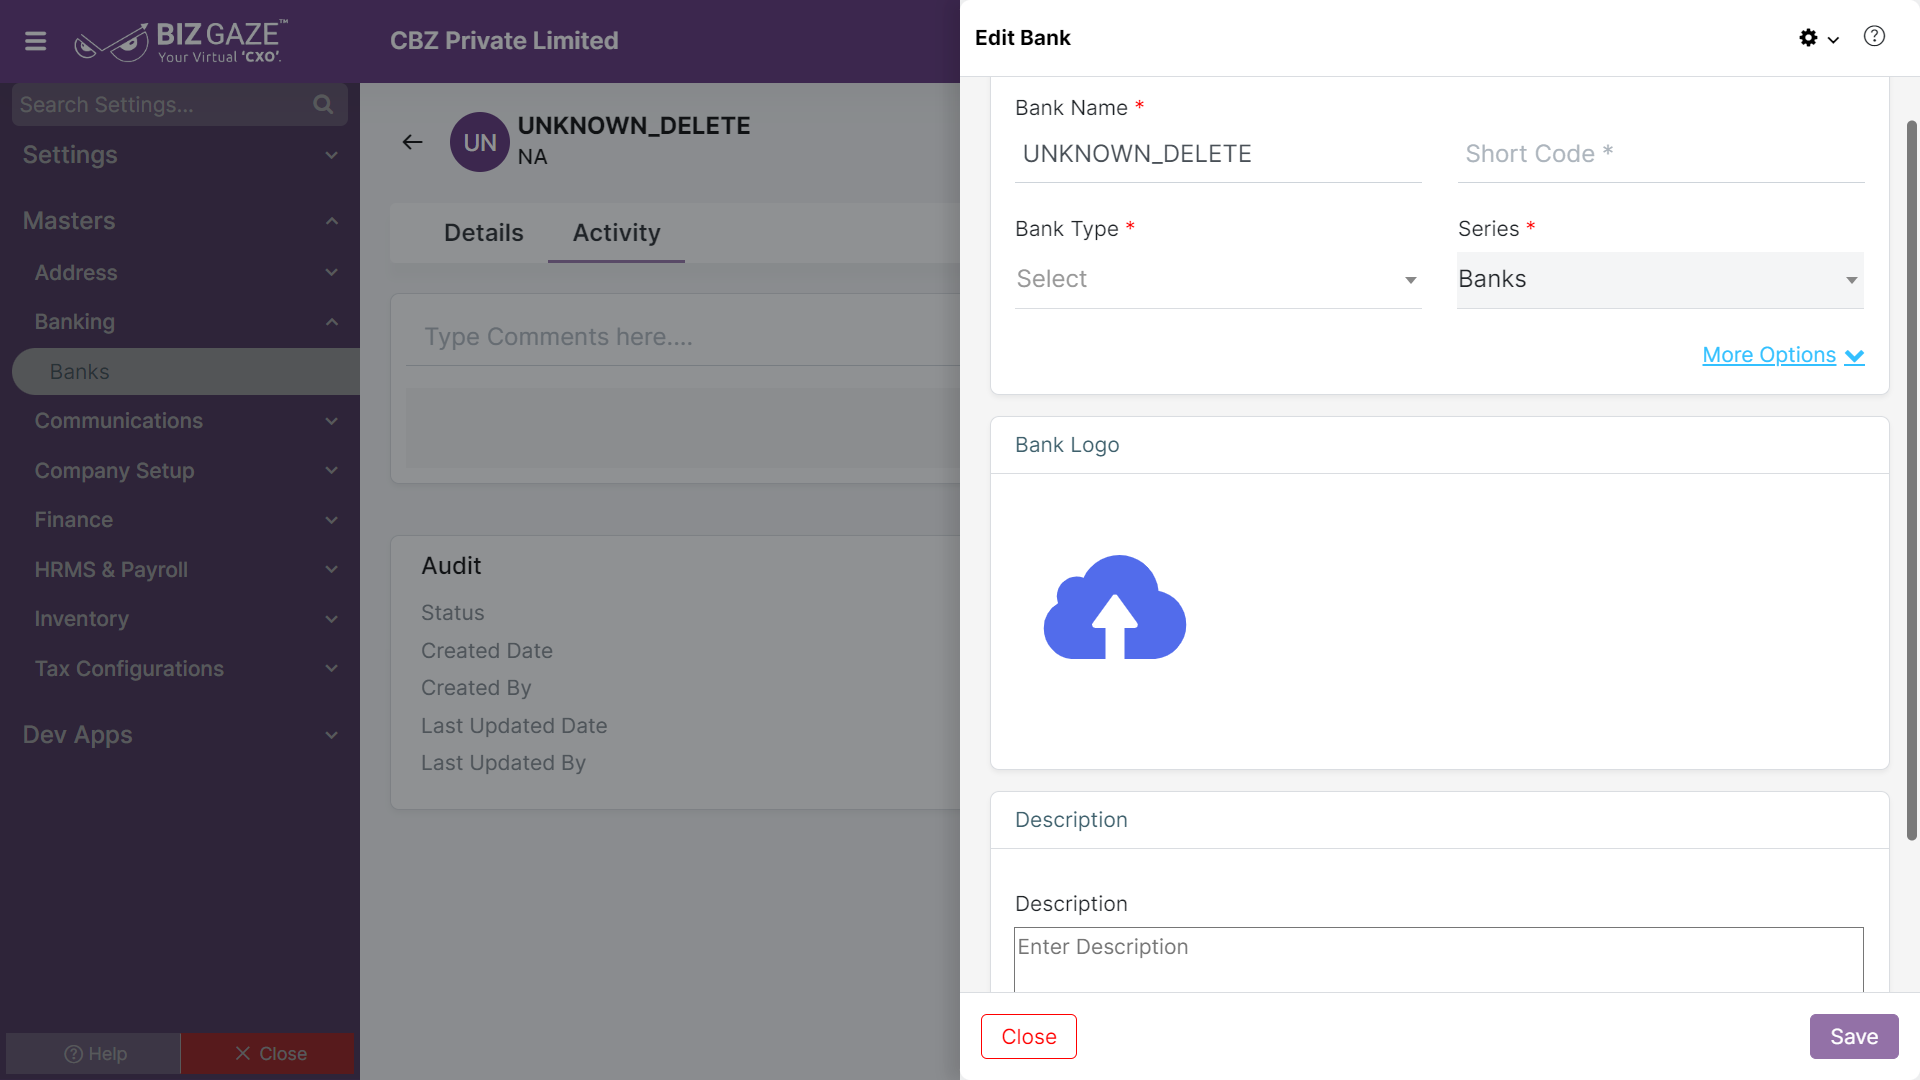
Task: Open the help question mark icon in Edit Bank
Action: click(1875, 37)
